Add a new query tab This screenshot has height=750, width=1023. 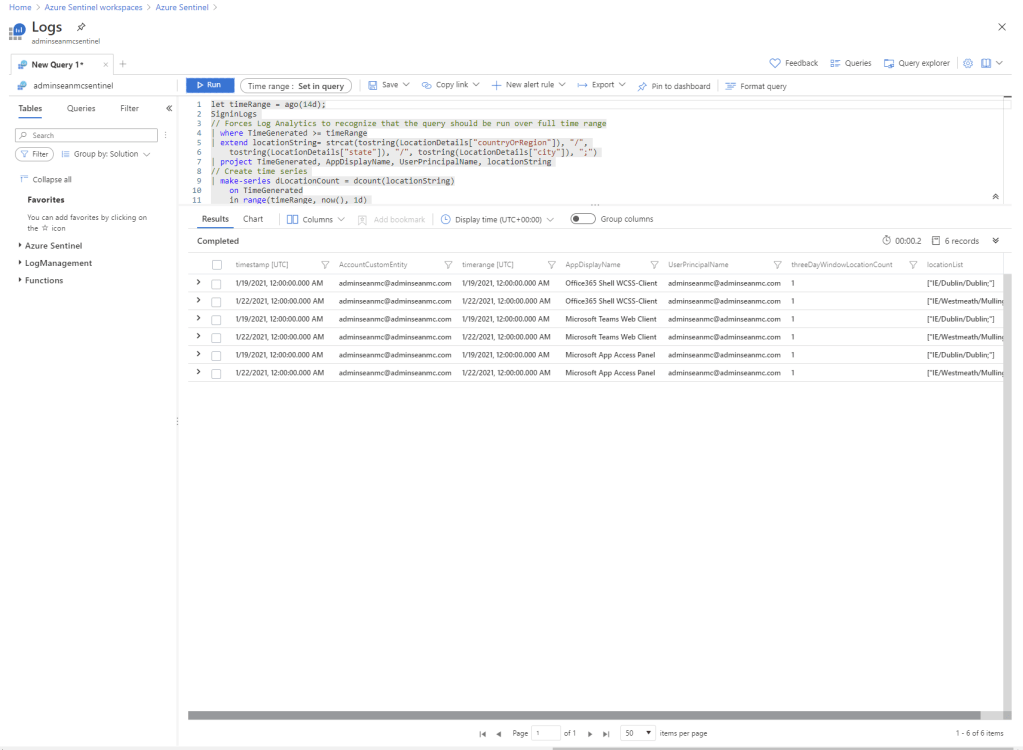(x=123, y=64)
